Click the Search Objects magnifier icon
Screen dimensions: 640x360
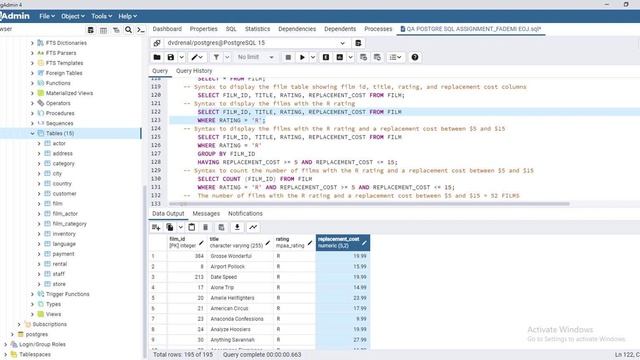[x=128, y=30]
